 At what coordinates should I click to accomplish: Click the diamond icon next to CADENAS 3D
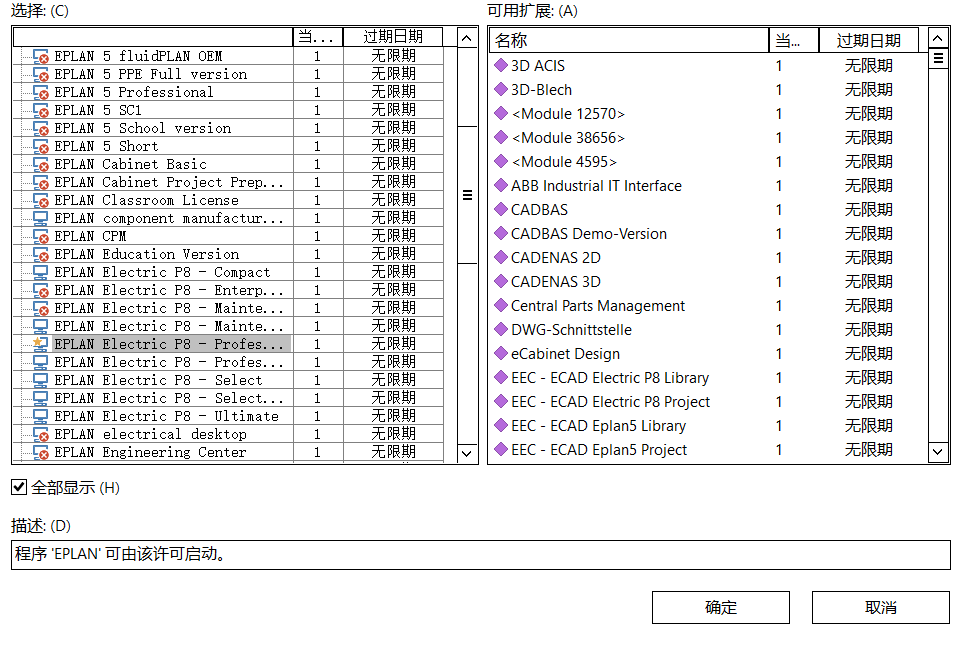(x=502, y=281)
